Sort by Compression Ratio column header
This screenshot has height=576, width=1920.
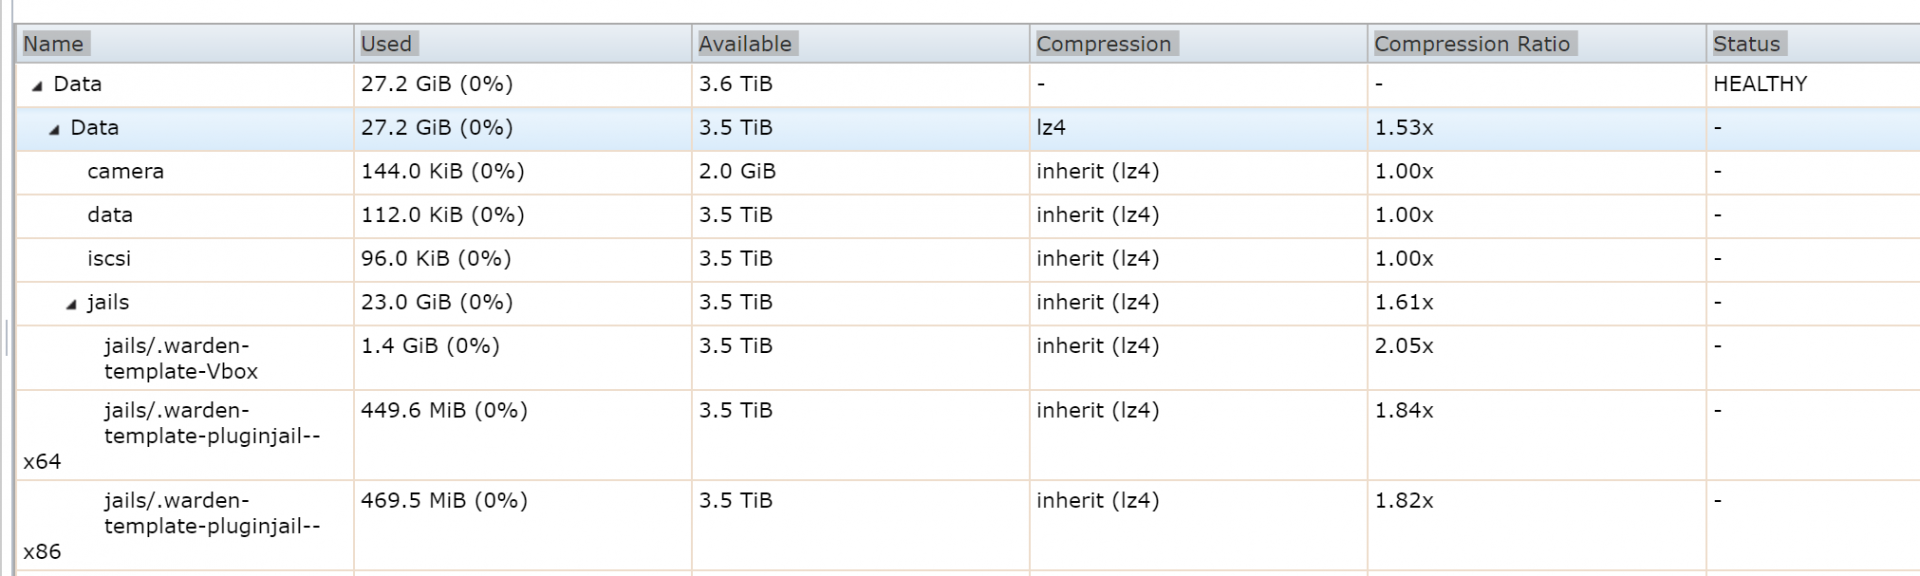[1537, 44]
